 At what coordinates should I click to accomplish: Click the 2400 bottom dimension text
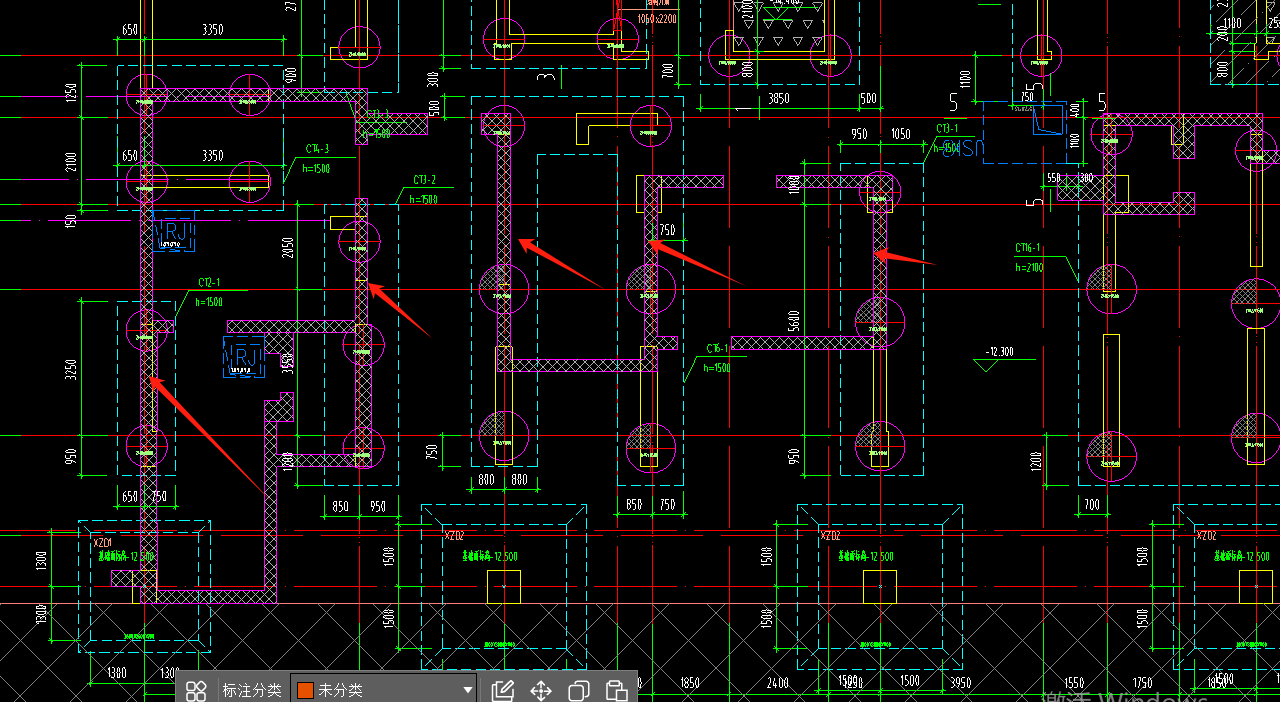778,683
